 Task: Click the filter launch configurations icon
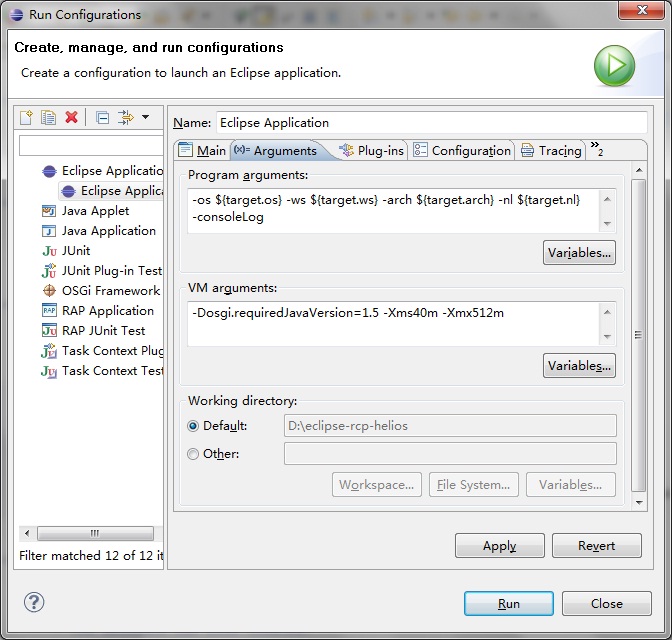pos(126,117)
